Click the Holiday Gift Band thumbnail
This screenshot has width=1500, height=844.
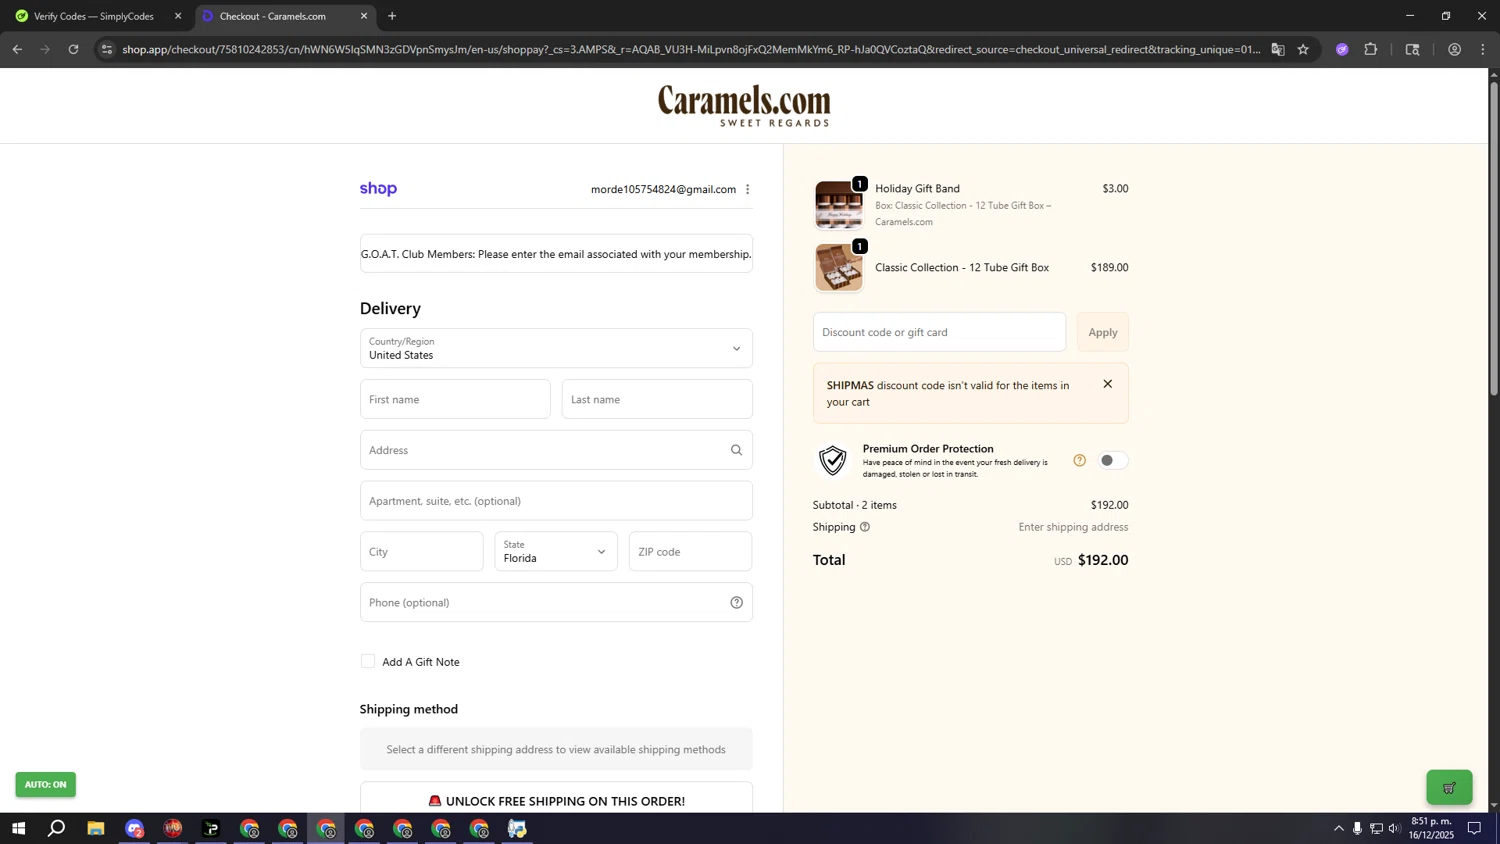838,205
